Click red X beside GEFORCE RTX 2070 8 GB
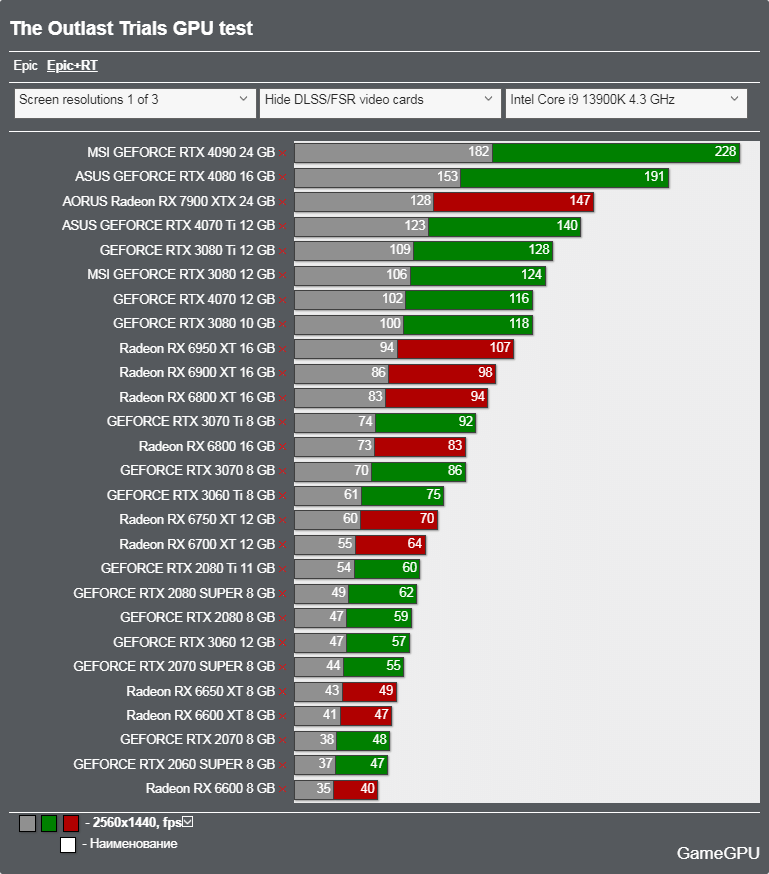This screenshot has height=874, width=769. click(283, 740)
